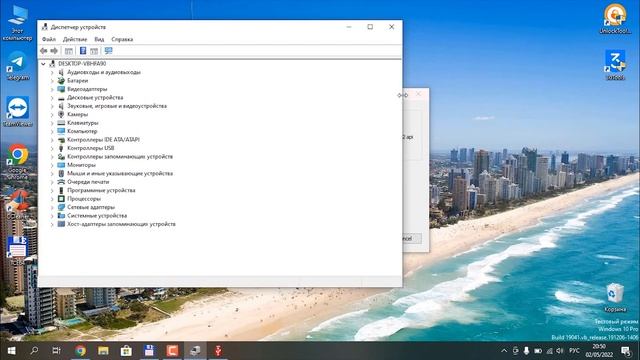
Task: Open the notification center icon
Action: pyautogui.click(x=626, y=351)
